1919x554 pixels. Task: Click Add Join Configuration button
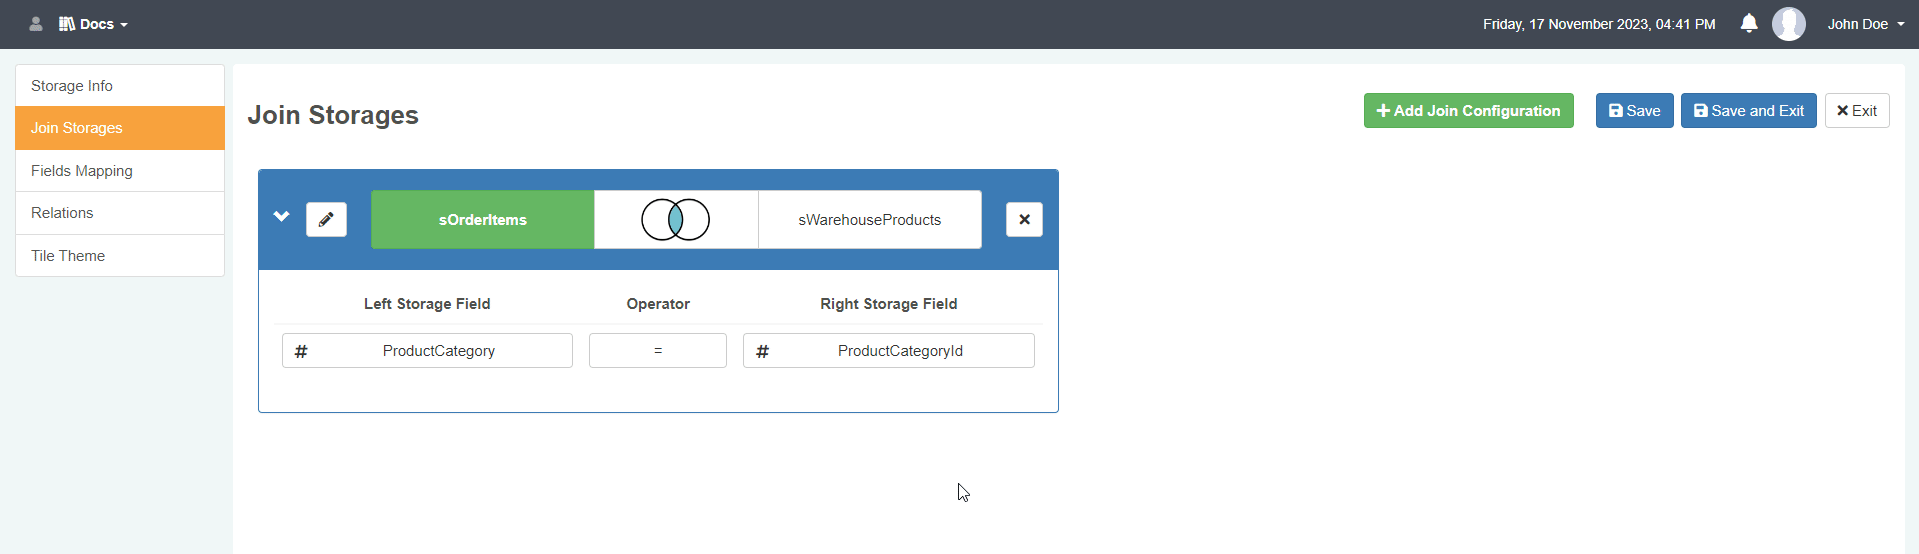pyautogui.click(x=1468, y=111)
